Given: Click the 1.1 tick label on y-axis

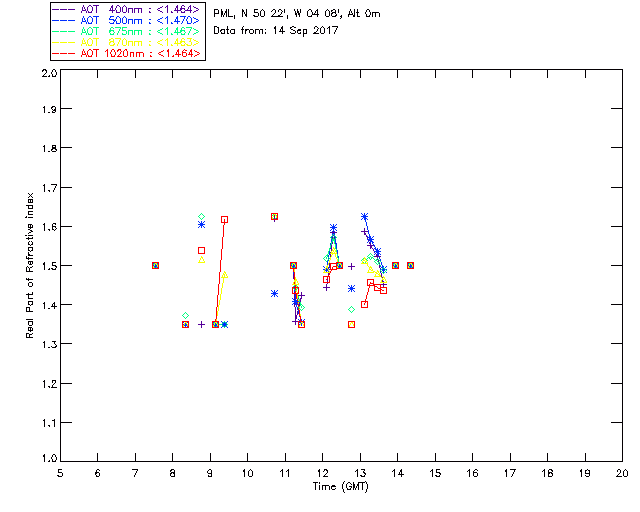Looking at the screenshot, I should [49, 423].
